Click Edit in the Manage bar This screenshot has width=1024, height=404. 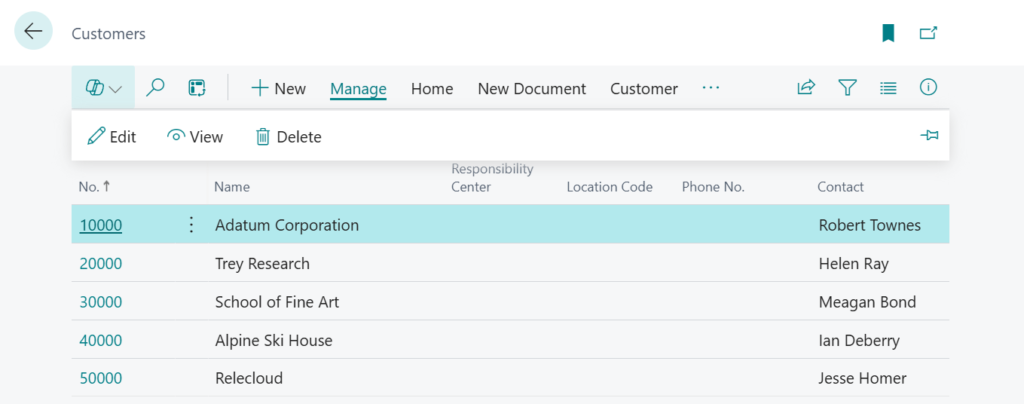111,137
